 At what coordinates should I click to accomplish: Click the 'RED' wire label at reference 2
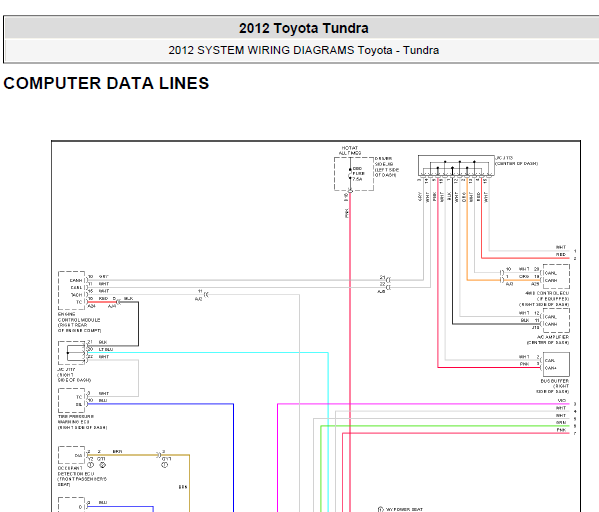click(561, 254)
